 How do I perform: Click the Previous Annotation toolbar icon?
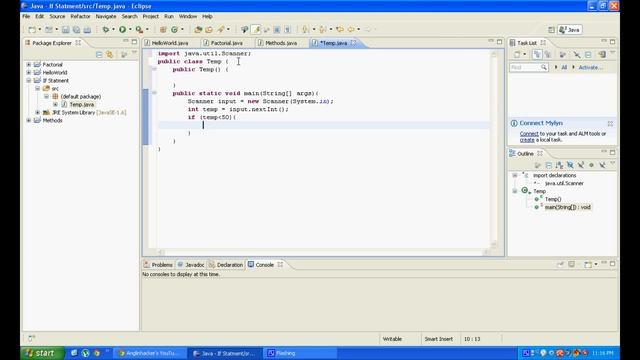pos(322,29)
